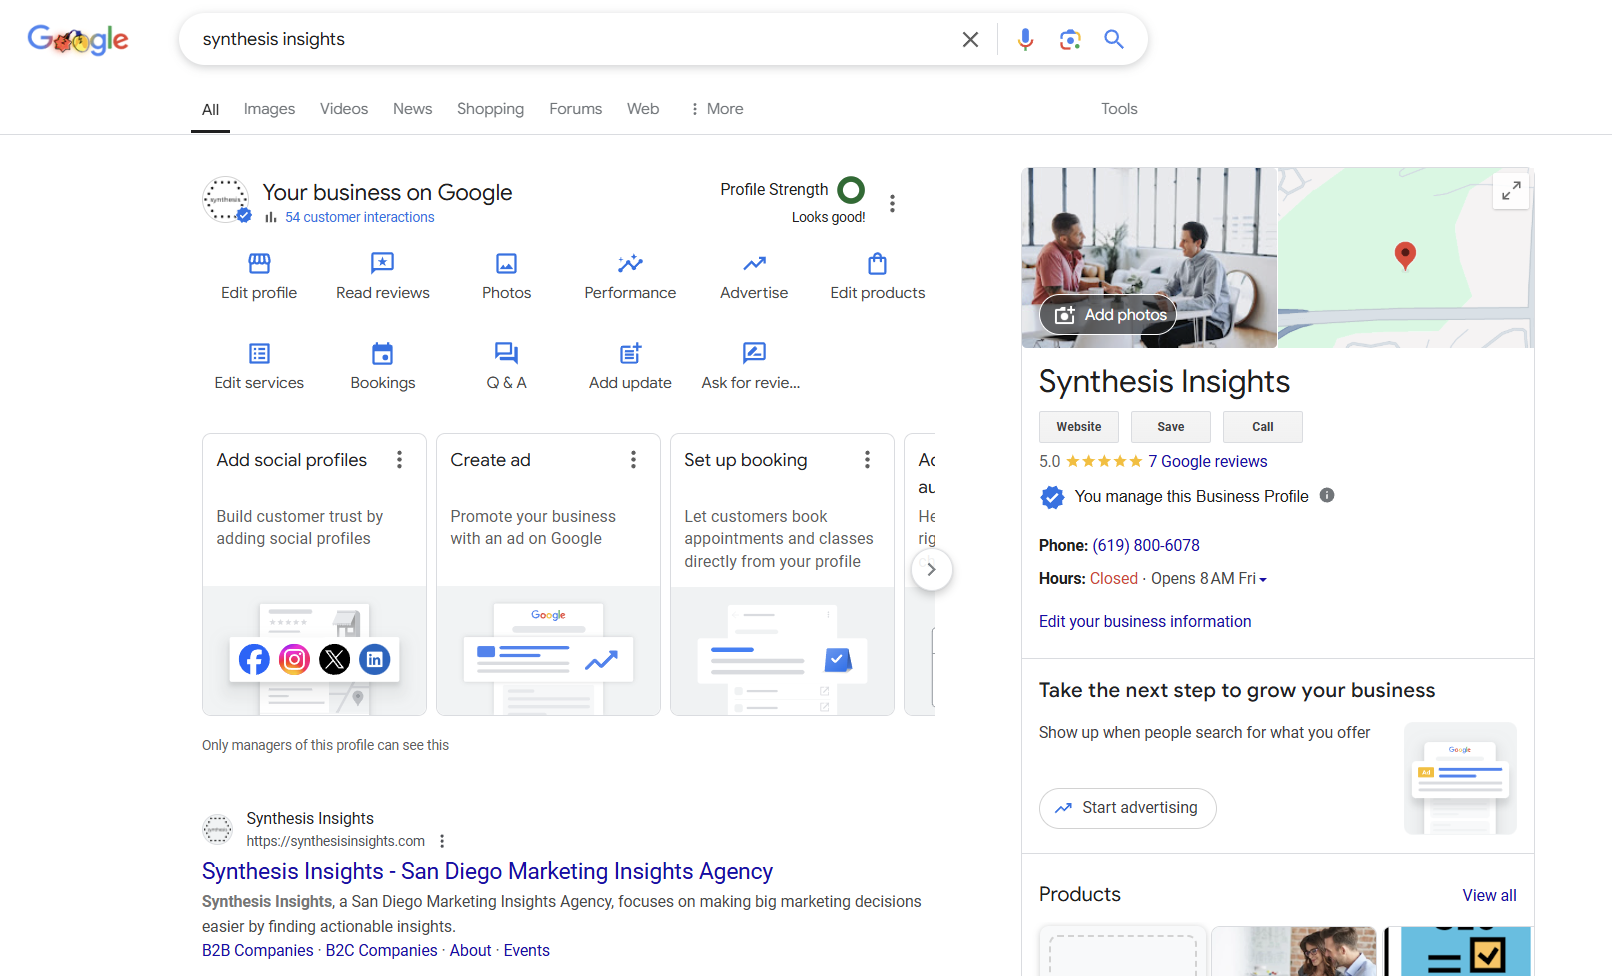
Task: Click the Call button
Action: click(1263, 427)
